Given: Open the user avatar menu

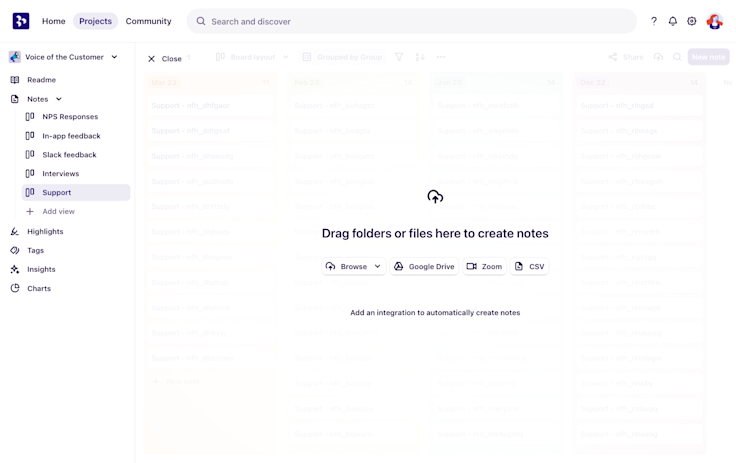Looking at the screenshot, I should (714, 21).
